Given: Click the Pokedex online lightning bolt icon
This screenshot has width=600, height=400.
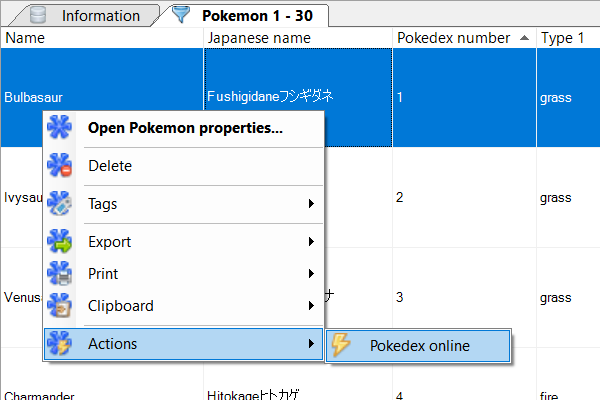Looking at the screenshot, I should tap(342, 346).
